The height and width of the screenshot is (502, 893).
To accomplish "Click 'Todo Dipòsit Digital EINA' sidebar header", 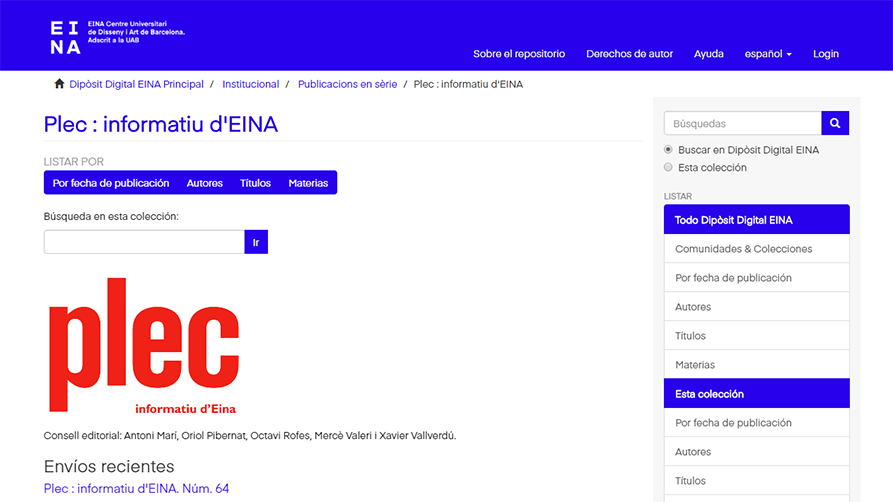I will click(756, 219).
